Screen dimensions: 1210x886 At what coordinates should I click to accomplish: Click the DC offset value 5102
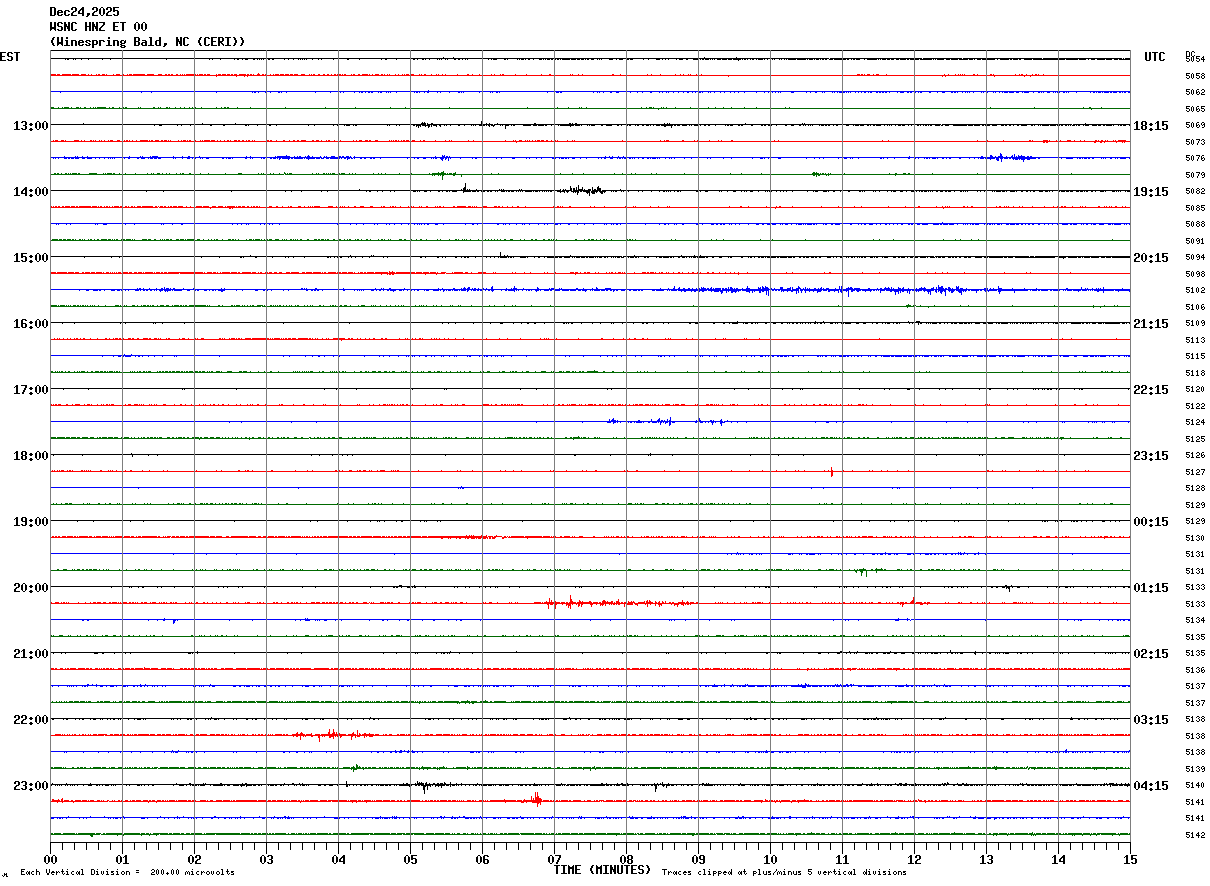[x=1195, y=291]
